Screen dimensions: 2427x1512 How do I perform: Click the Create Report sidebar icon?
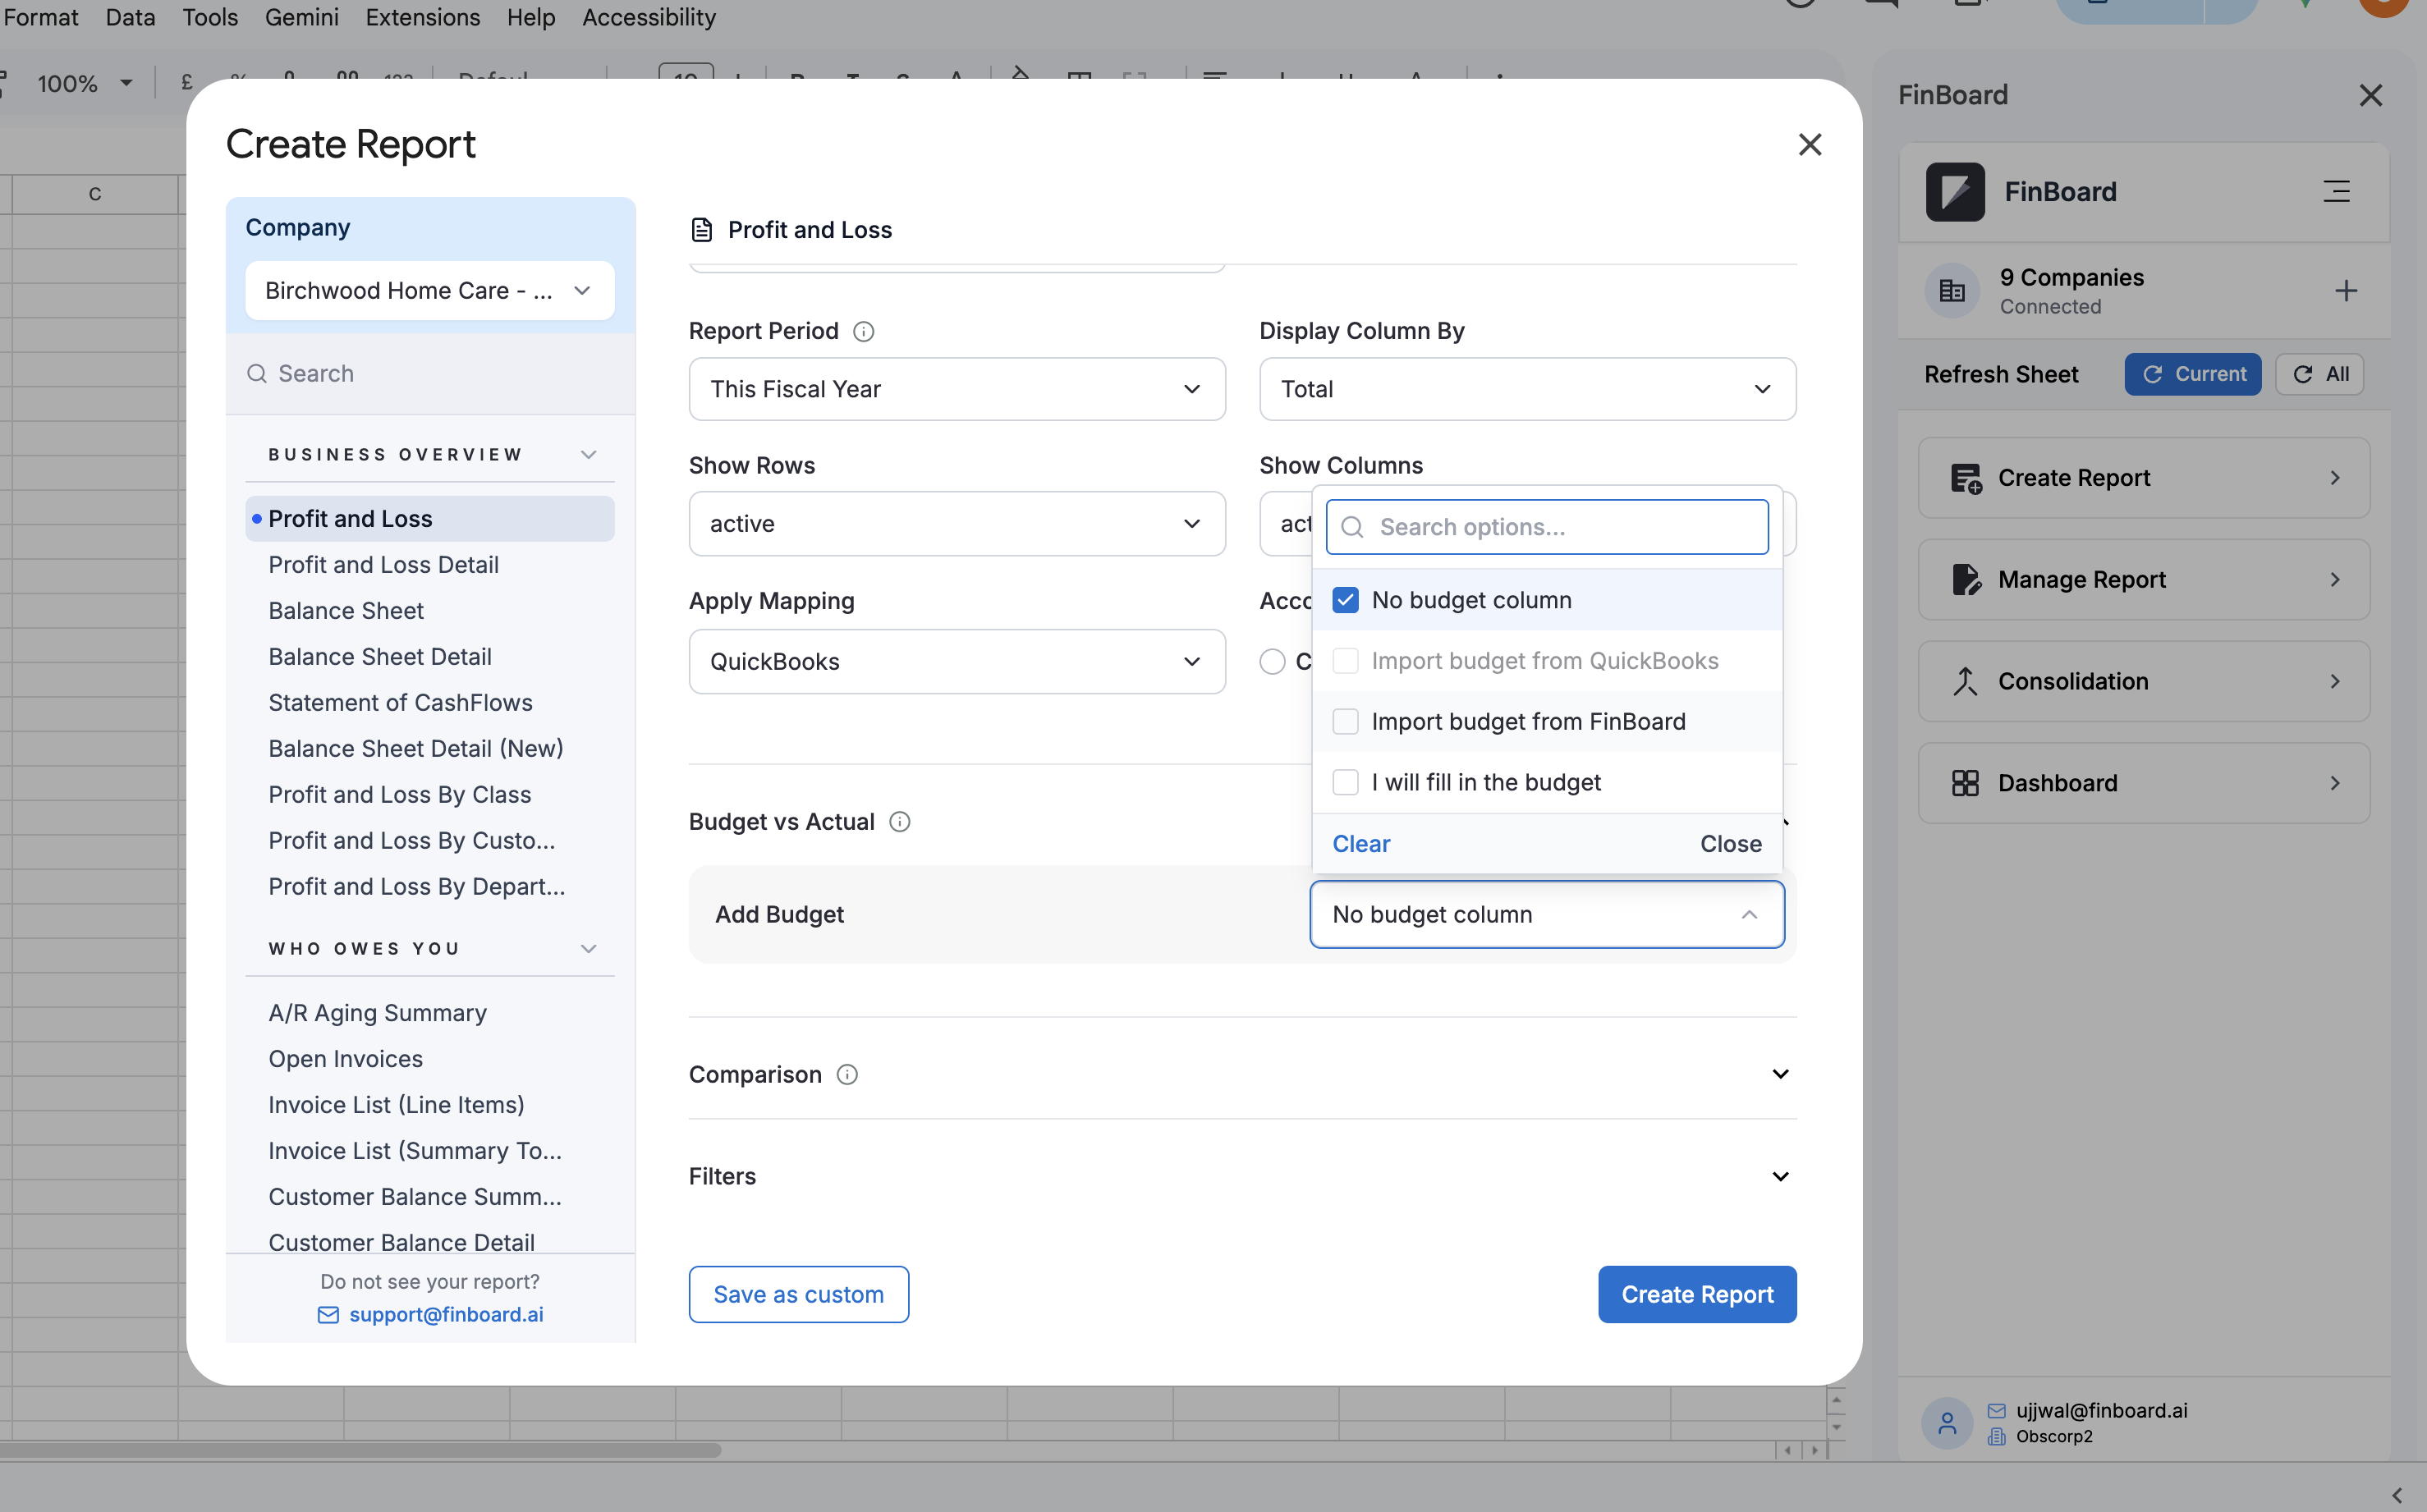point(1966,479)
